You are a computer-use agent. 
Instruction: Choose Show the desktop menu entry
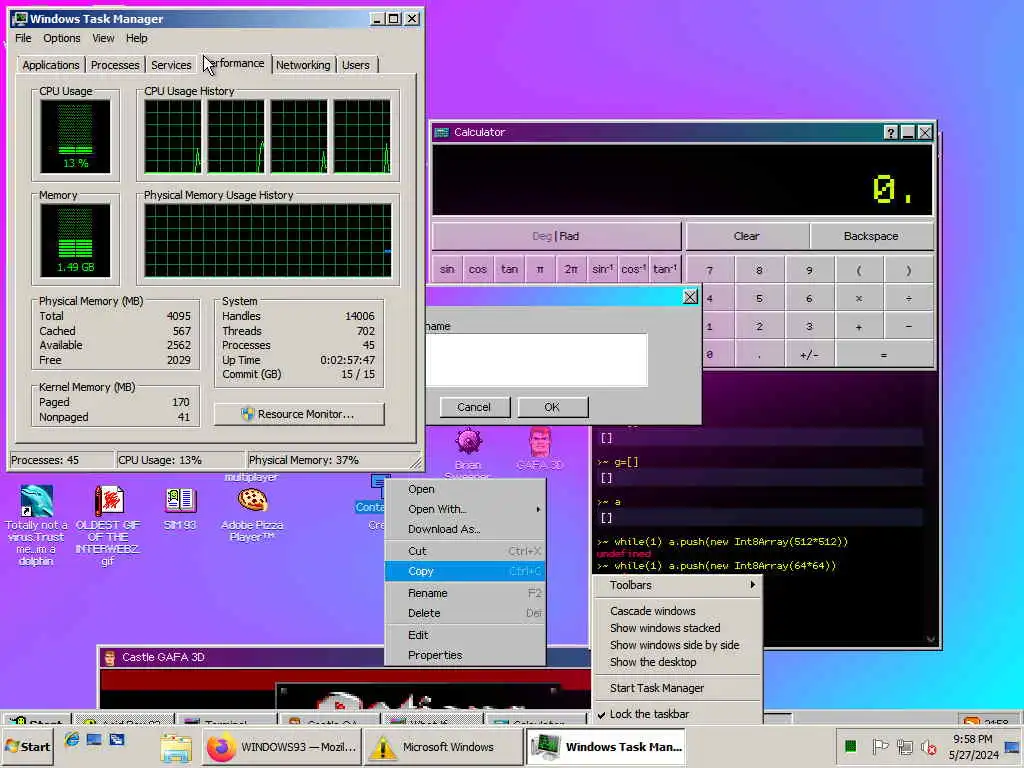click(678, 662)
